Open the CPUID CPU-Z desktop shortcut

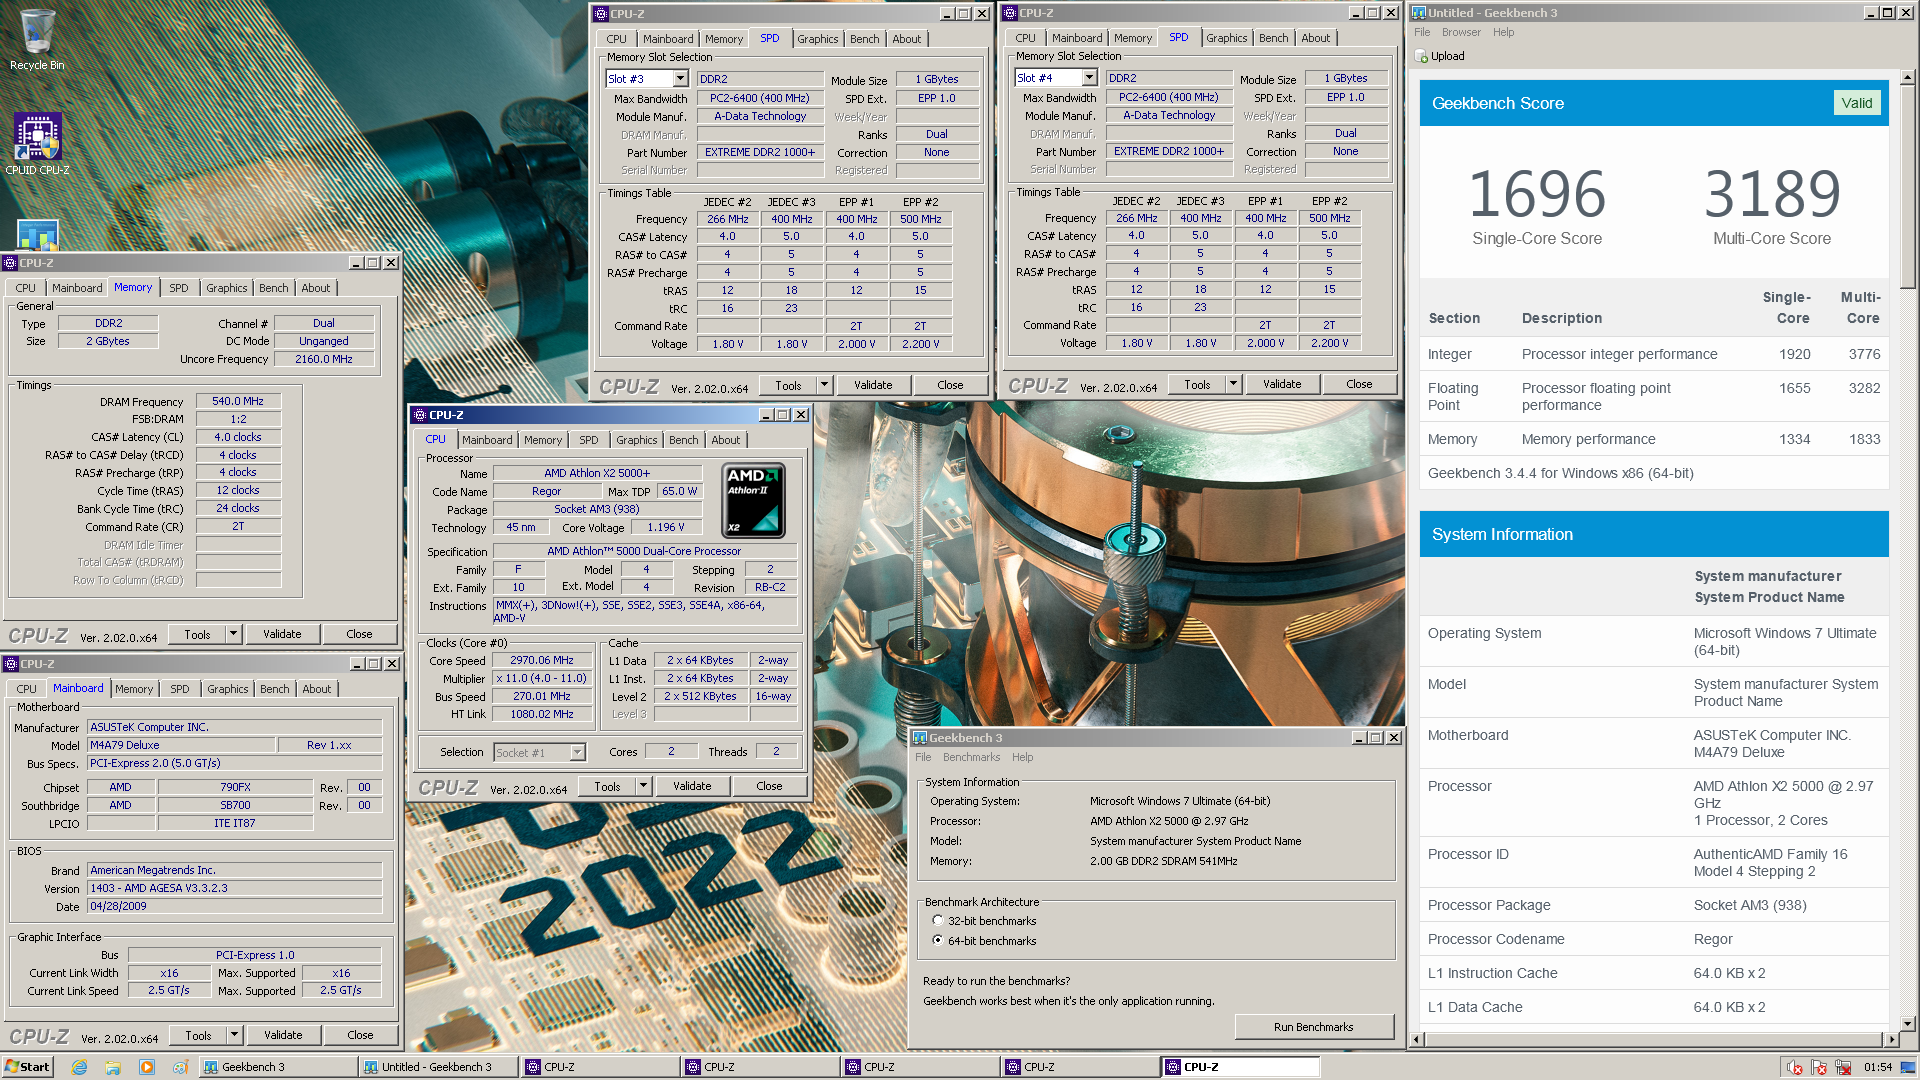[37, 143]
